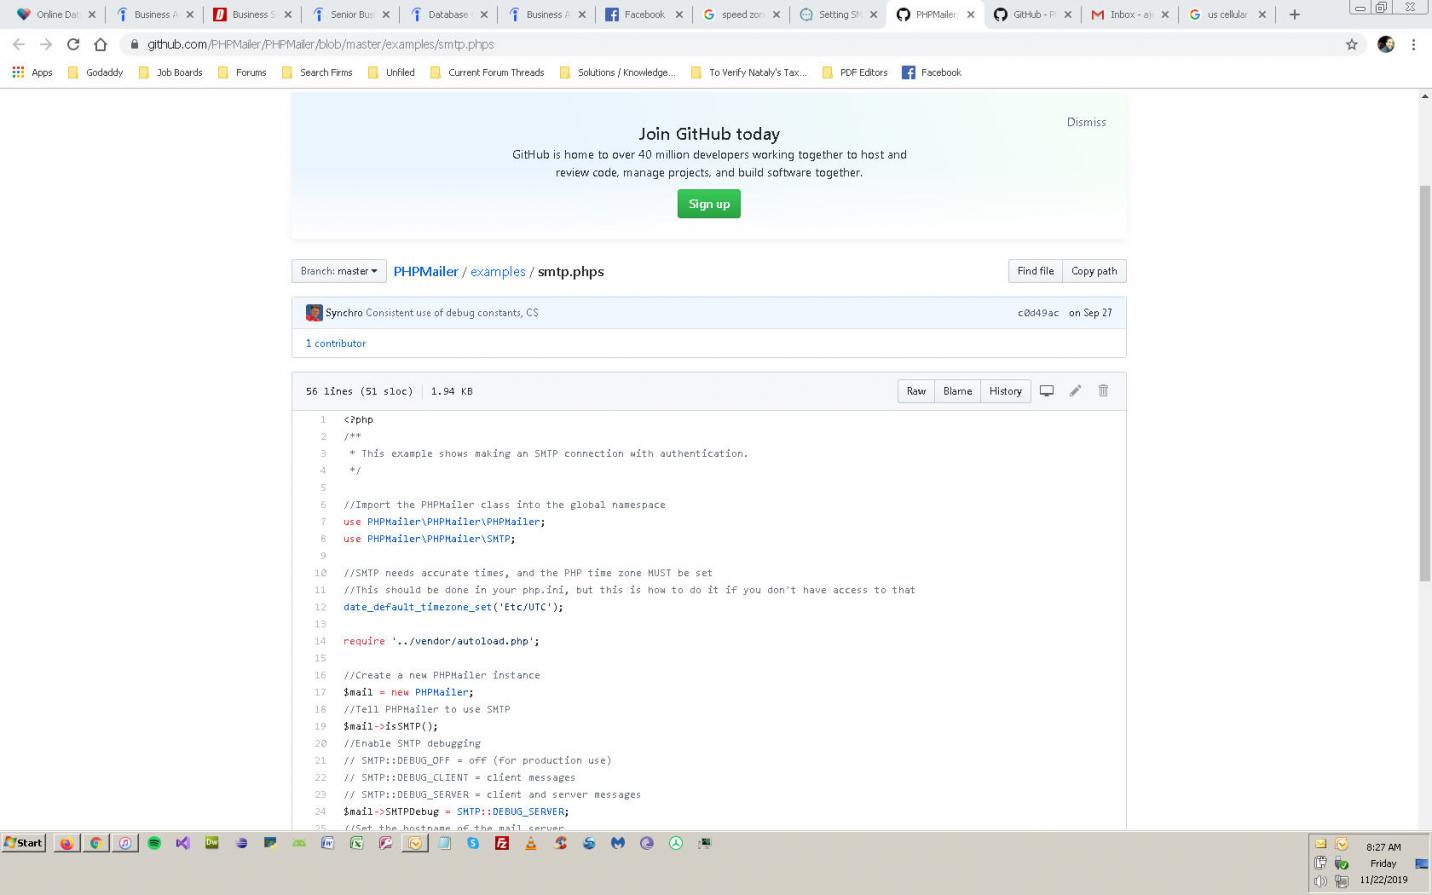Image resolution: width=1432 pixels, height=895 pixels.
Task: Open Chrome three-dot menu
Action: (1413, 44)
